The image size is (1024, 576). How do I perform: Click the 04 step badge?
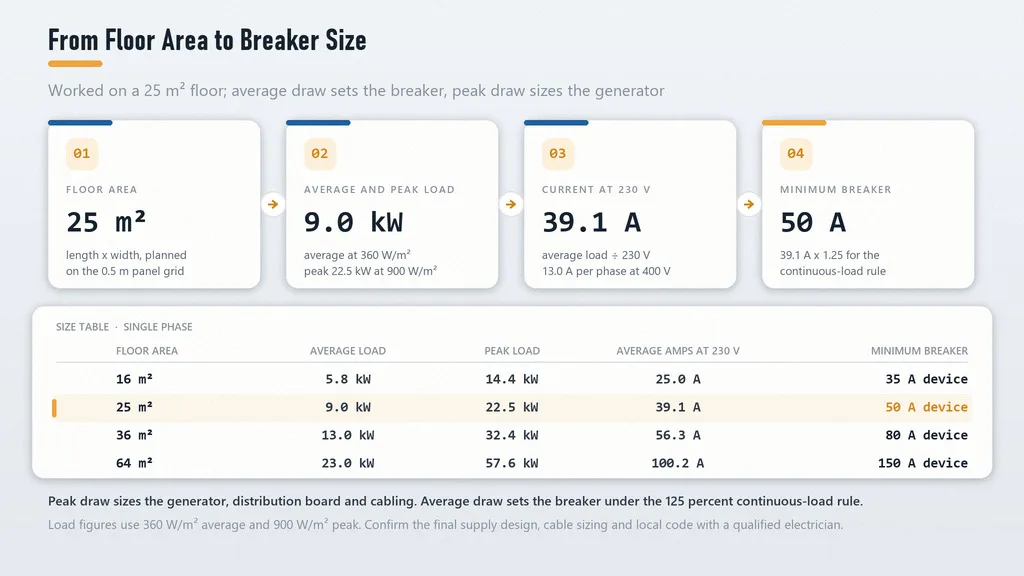click(x=795, y=153)
